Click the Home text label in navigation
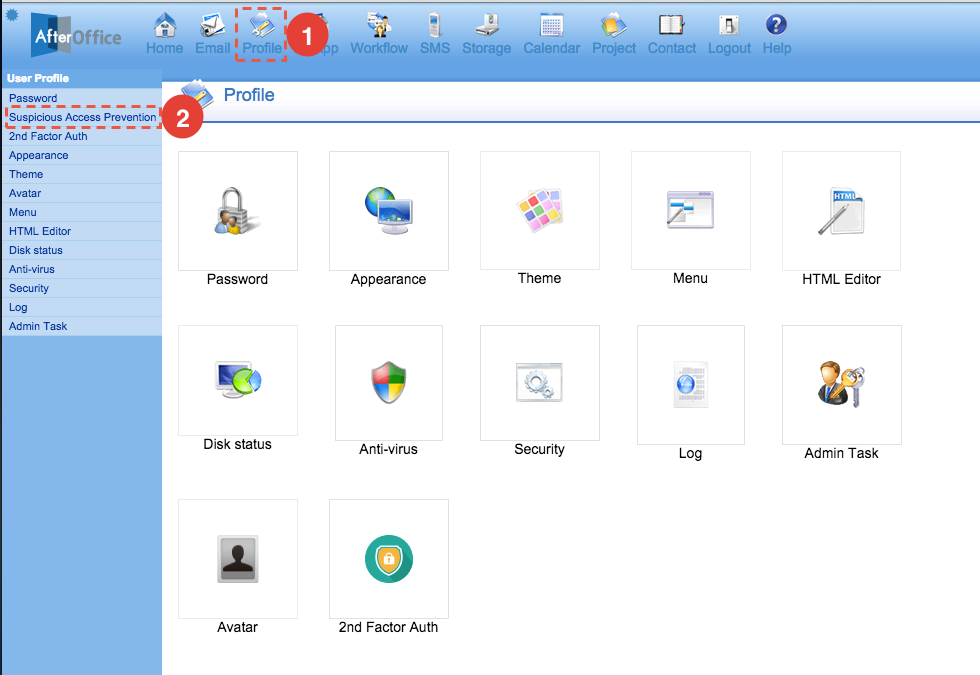 click(x=164, y=48)
